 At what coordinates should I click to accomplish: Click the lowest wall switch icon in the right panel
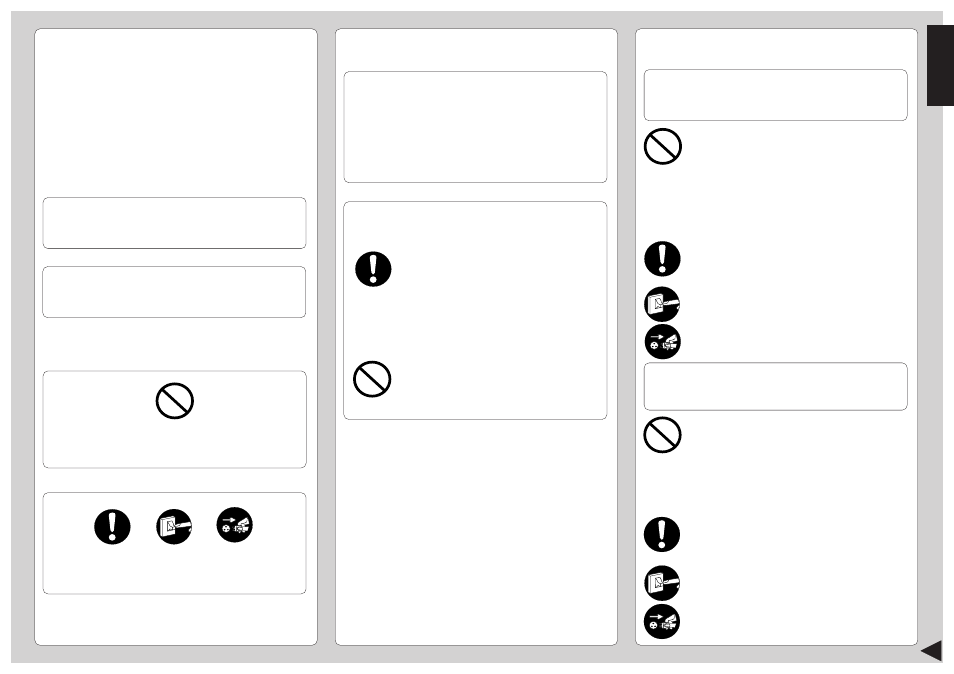tap(662, 583)
